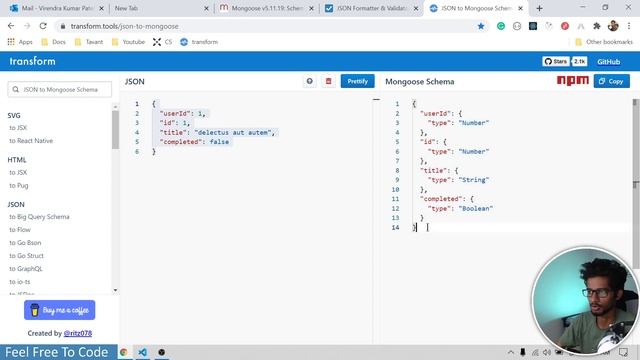
Task: Select JSON to Big Query Schema
Action: [x=39, y=217]
